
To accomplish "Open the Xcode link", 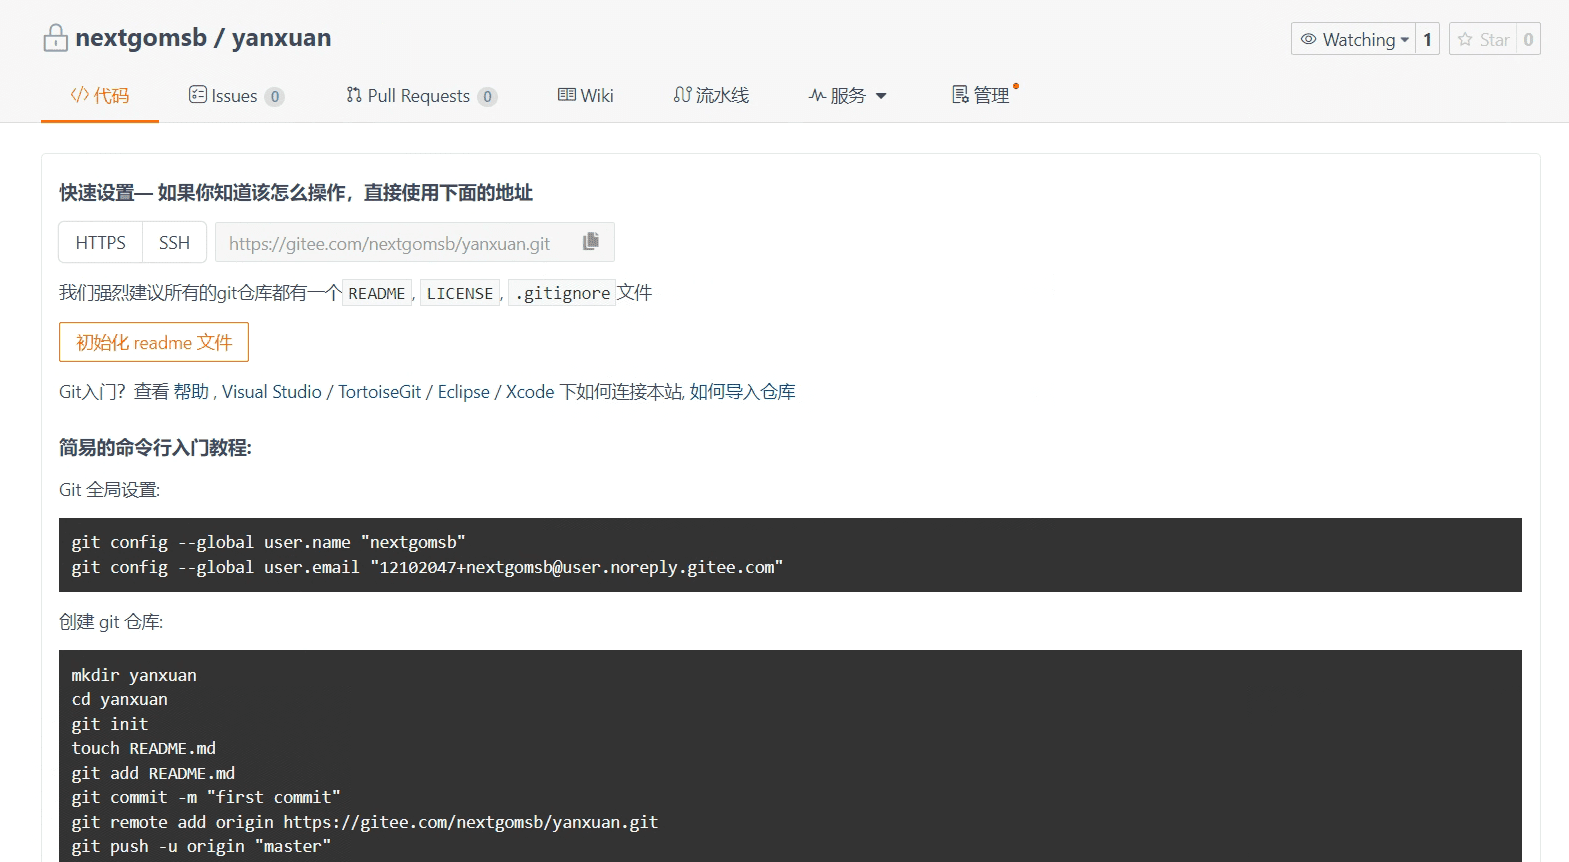I will (530, 392).
